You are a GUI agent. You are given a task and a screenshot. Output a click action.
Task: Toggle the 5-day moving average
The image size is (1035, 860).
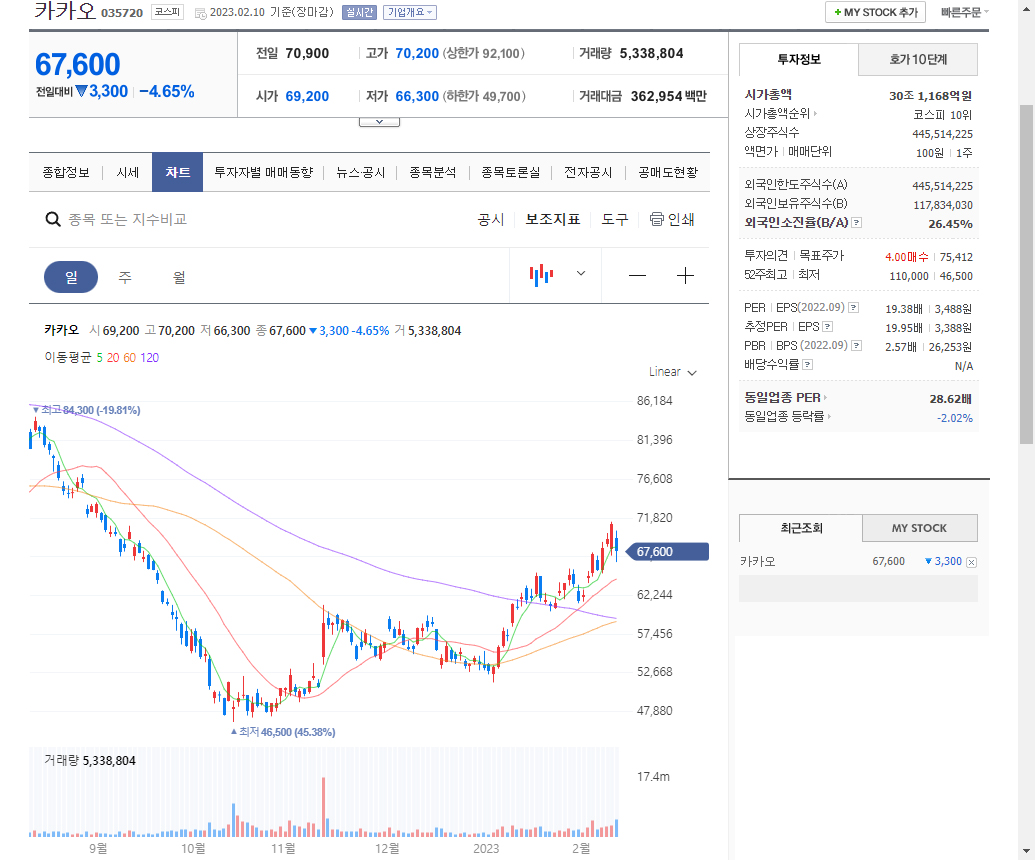coord(100,358)
